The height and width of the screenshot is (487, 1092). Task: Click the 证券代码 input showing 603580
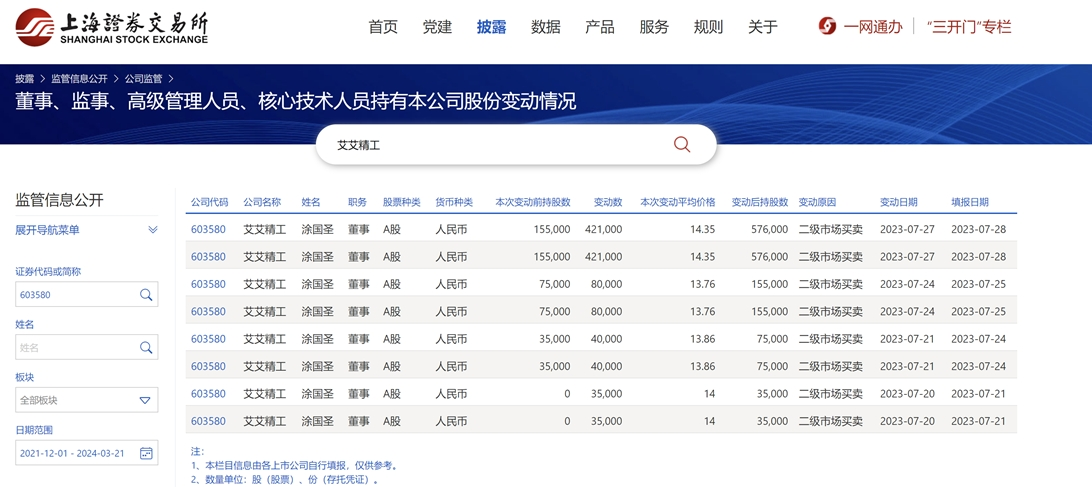(86, 295)
